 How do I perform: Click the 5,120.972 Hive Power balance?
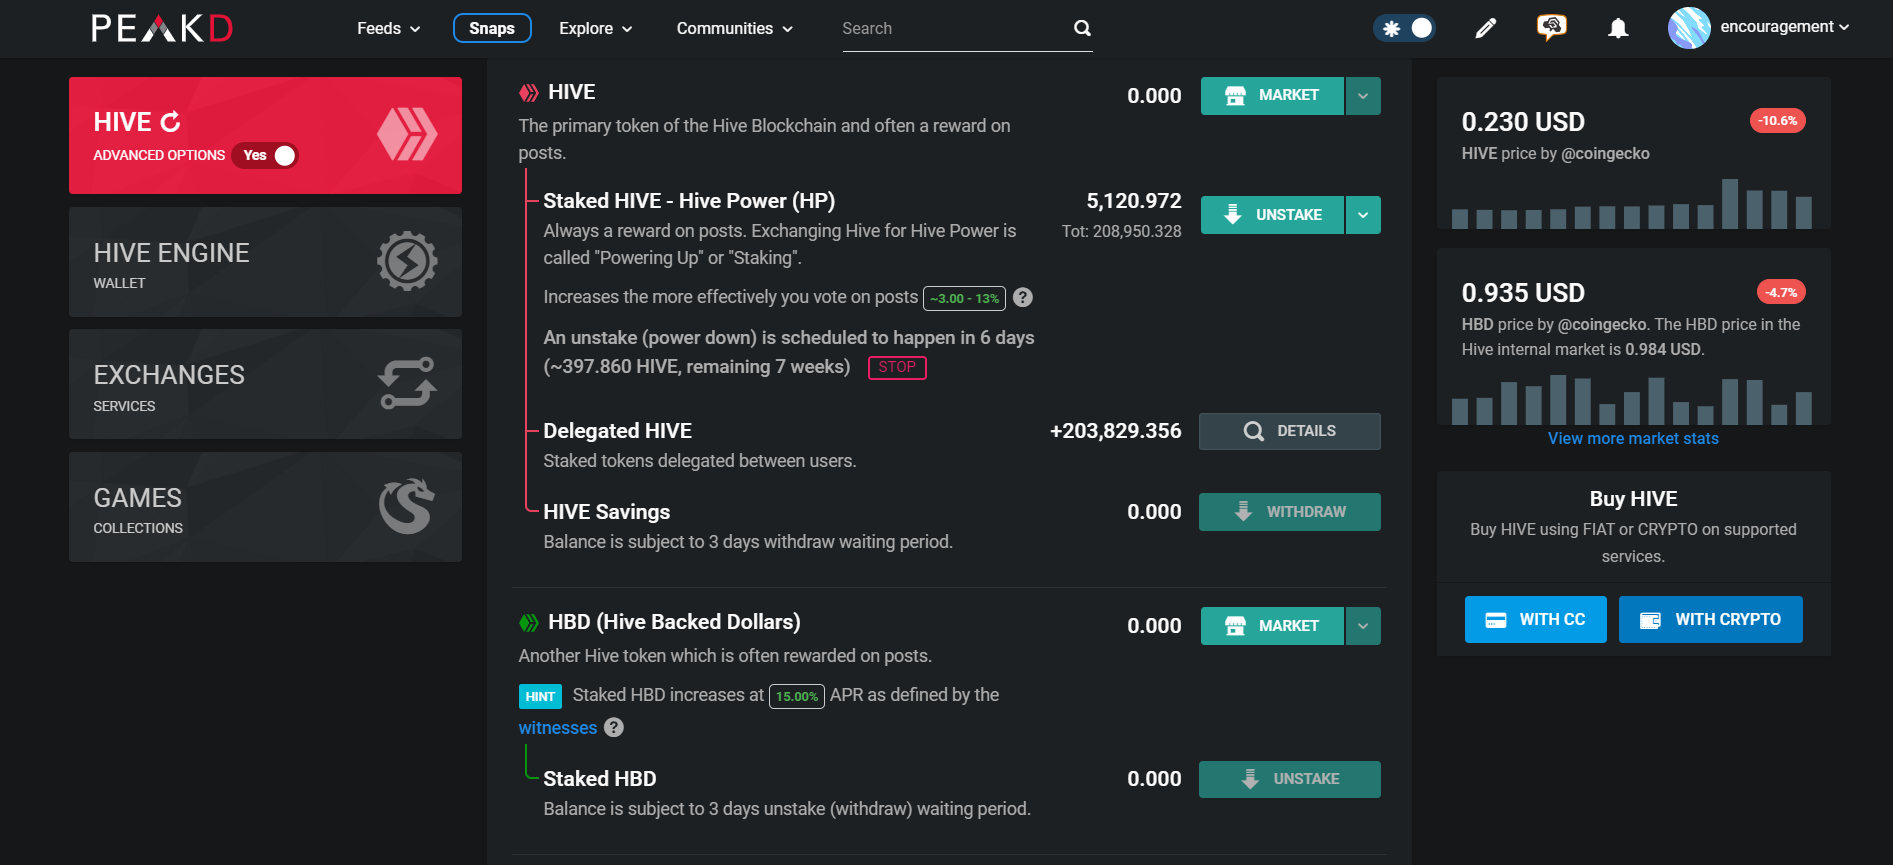point(1134,201)
